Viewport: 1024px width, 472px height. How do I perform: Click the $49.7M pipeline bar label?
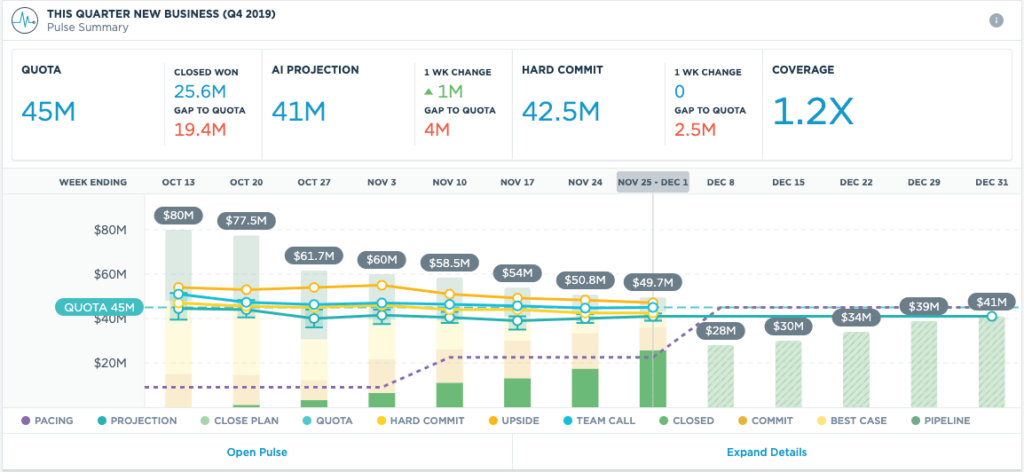653,283
